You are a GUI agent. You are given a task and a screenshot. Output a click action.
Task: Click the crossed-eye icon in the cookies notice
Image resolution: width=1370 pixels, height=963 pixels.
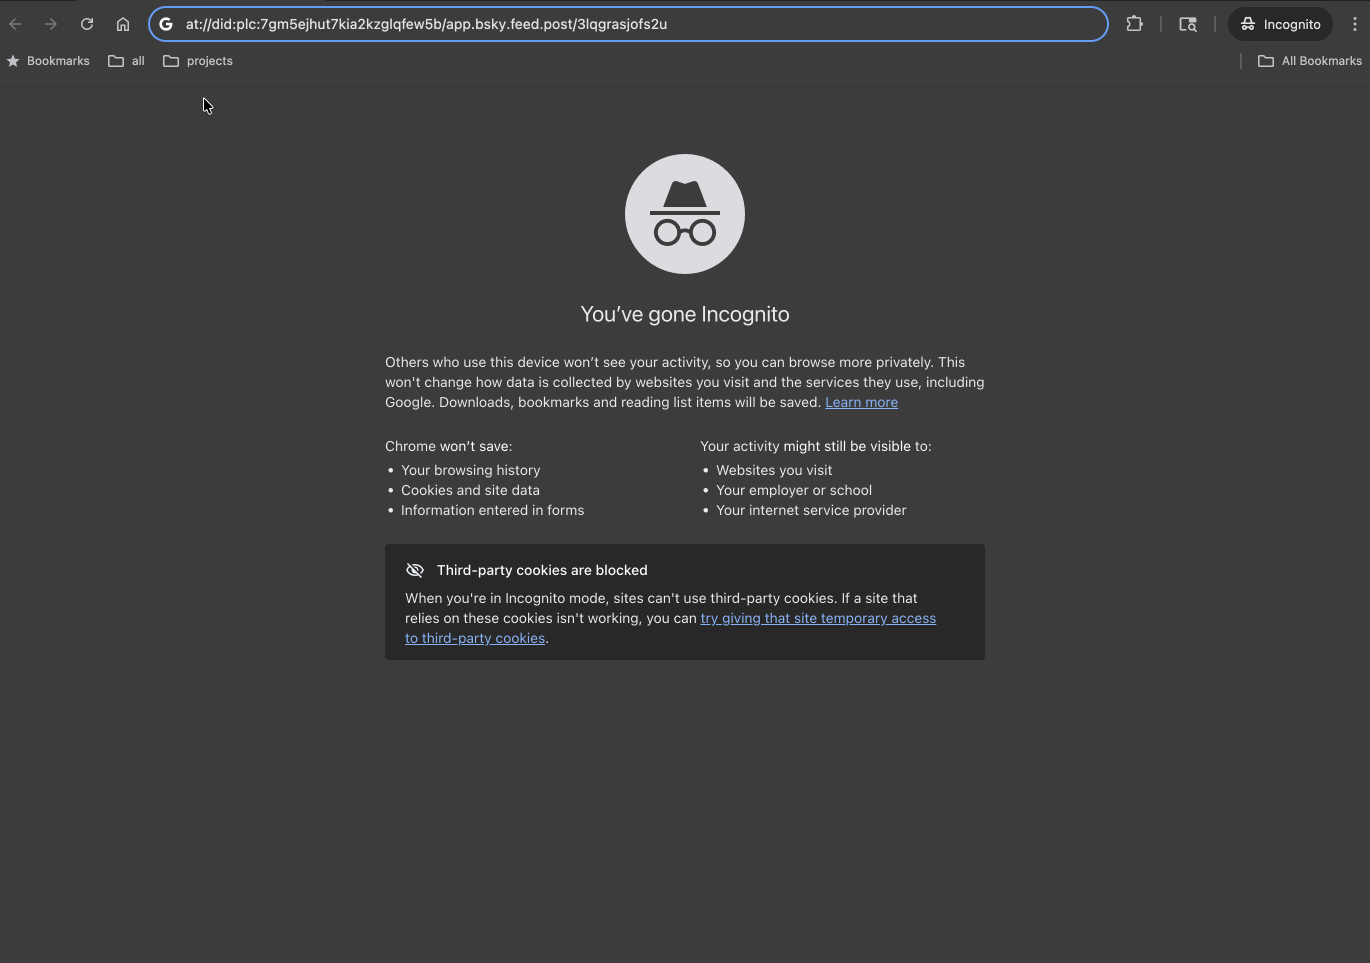415,570
